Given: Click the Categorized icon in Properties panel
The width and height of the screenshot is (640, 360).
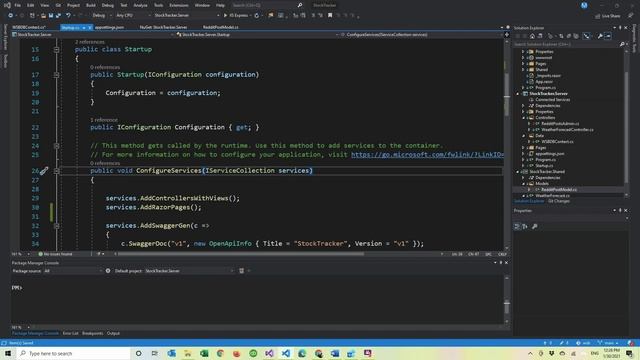Looking at the screenshot, I should pyautogui.click(x=517, y=226).
